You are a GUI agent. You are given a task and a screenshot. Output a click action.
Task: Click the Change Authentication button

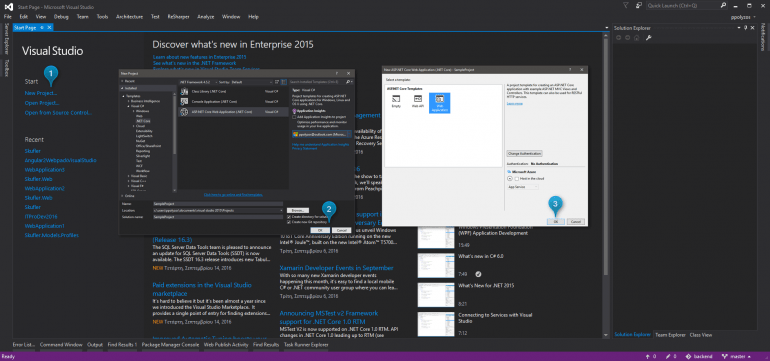click(524, 154)
